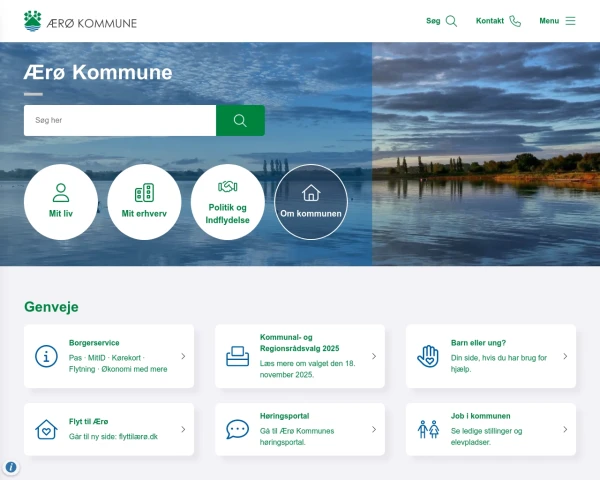The width and height of the screenshot is (600, 480).
Task: Open the hamburger Menu icon
Action: pyautogui.click(x=571, y=21)
